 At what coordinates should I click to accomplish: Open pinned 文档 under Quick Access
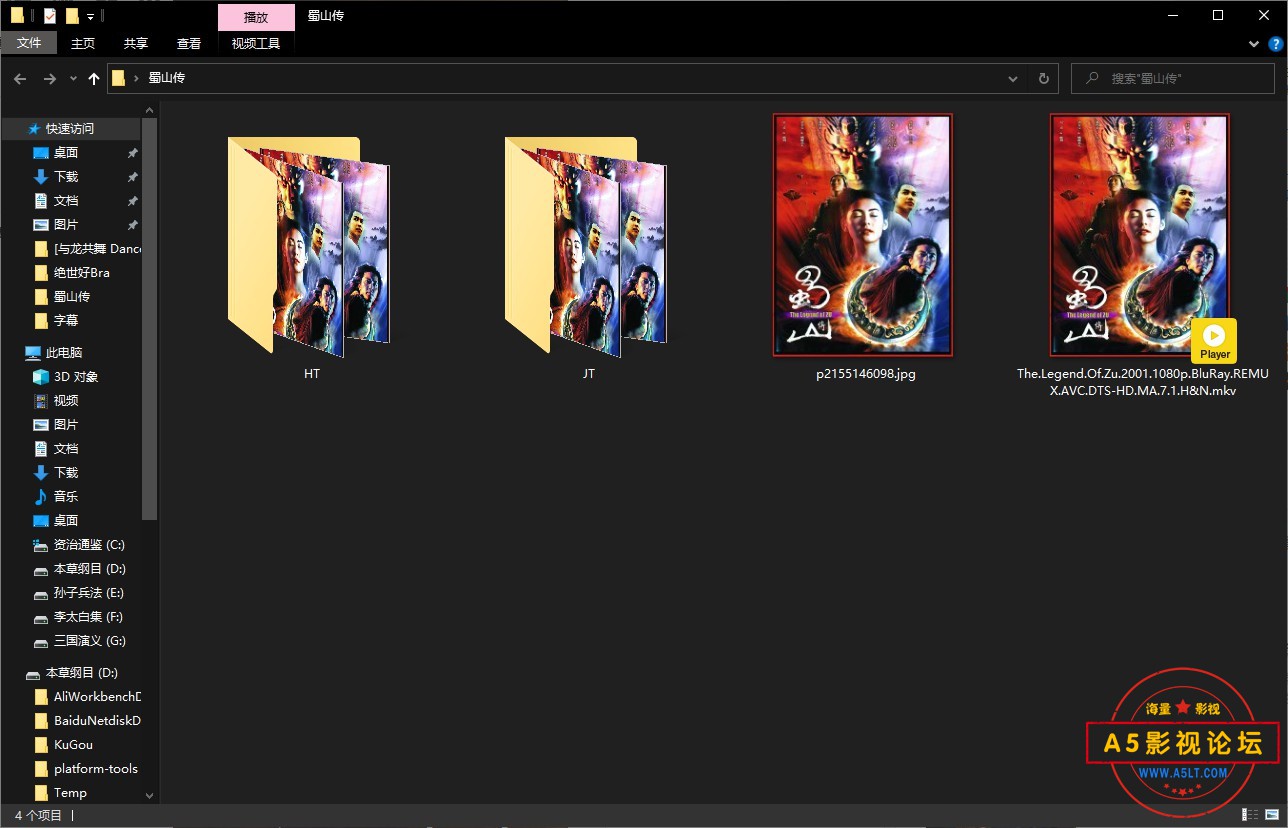(66, 200)
